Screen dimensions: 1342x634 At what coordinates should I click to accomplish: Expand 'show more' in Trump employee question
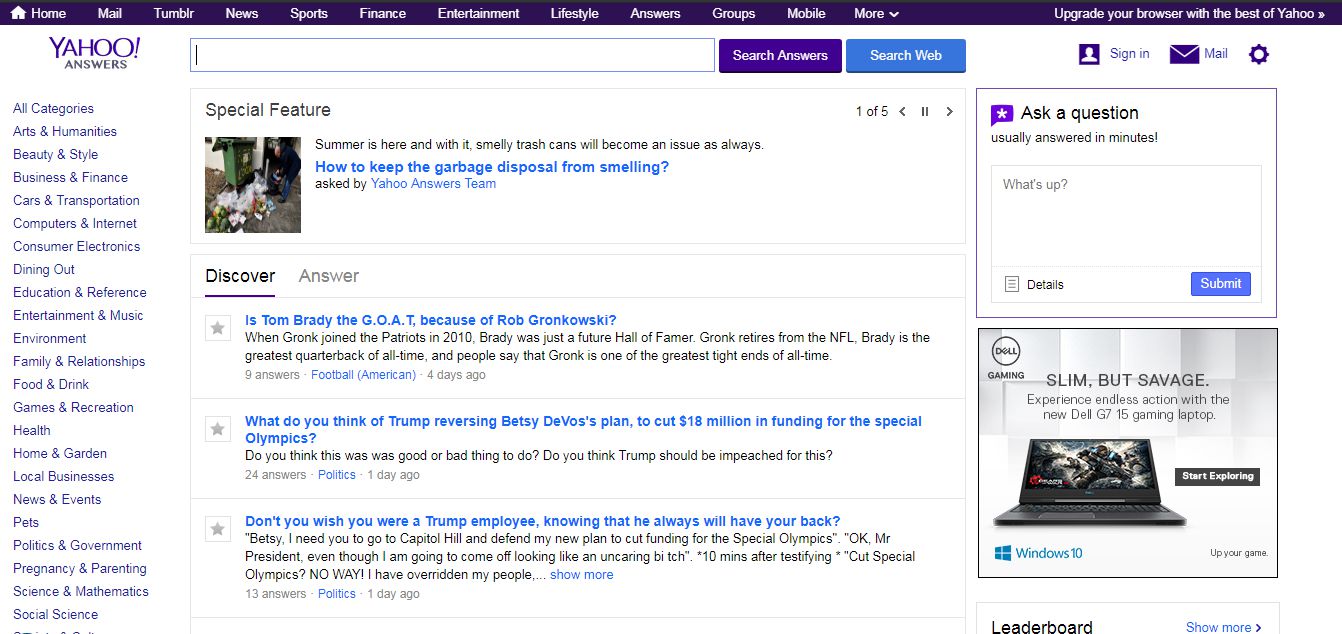pos(581,574)
